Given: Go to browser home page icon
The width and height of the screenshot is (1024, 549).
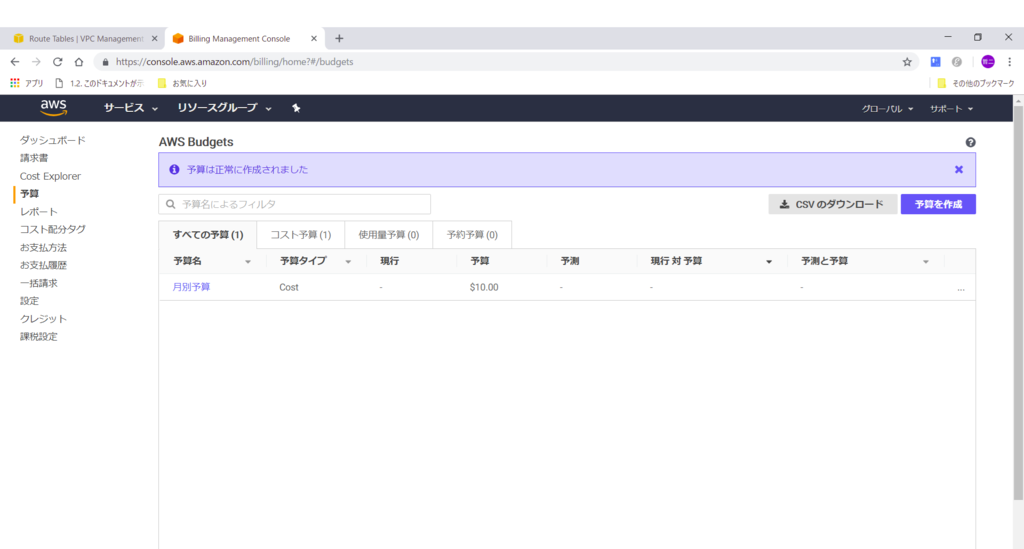Looking at the screenshot, I should tap(79, 62).
